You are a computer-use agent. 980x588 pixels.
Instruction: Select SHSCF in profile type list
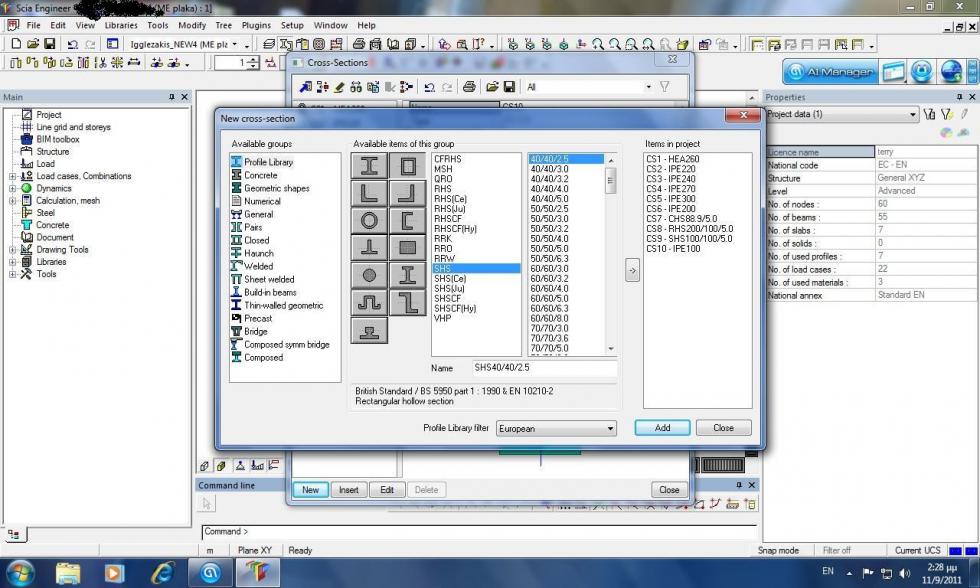448,299
